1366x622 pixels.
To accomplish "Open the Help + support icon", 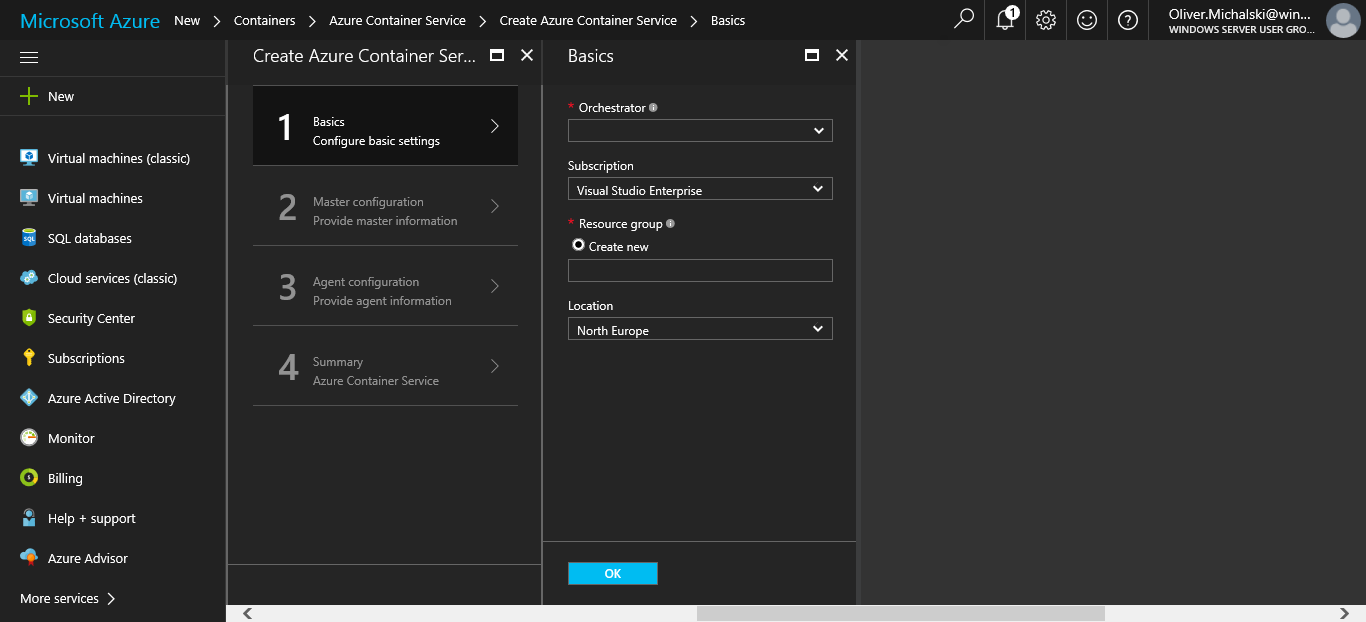I will click(x=29, y=518).
